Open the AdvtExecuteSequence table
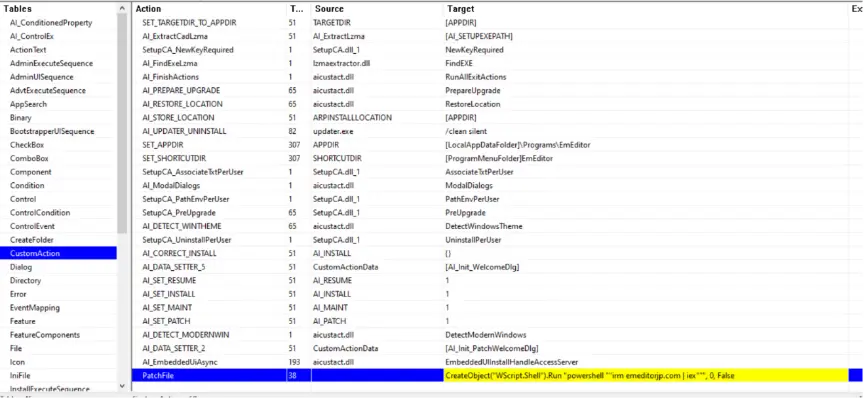The height and width of the screenshot is (399, 864). pyautogui.click(x=47, y=90)
